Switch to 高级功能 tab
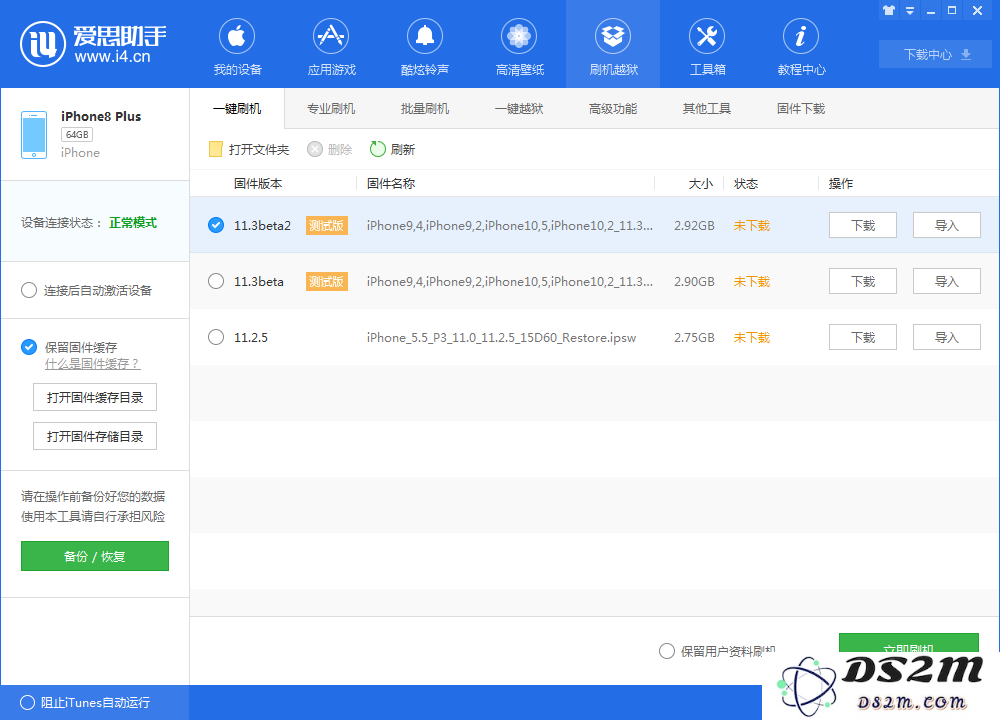Screen dimensions: 1000x720 pos(613,108)
